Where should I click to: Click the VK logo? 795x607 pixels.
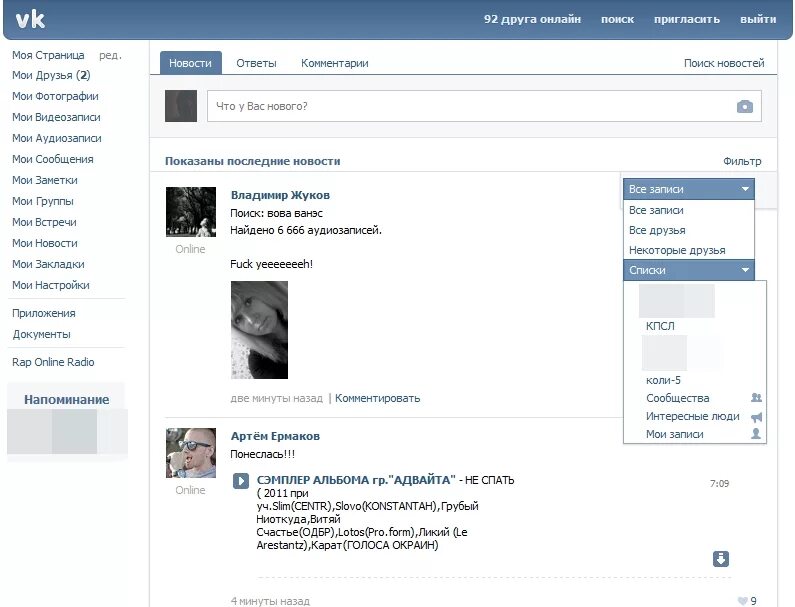[x=30, y=20]
